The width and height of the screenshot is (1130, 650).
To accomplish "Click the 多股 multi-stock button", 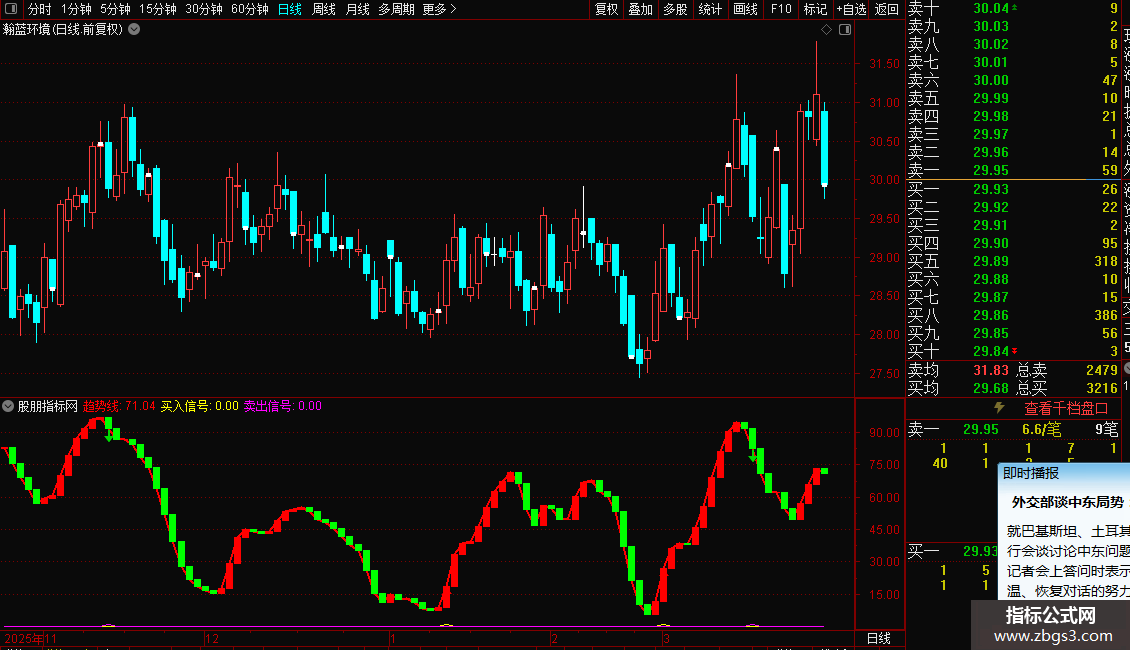I will point(675,9).
